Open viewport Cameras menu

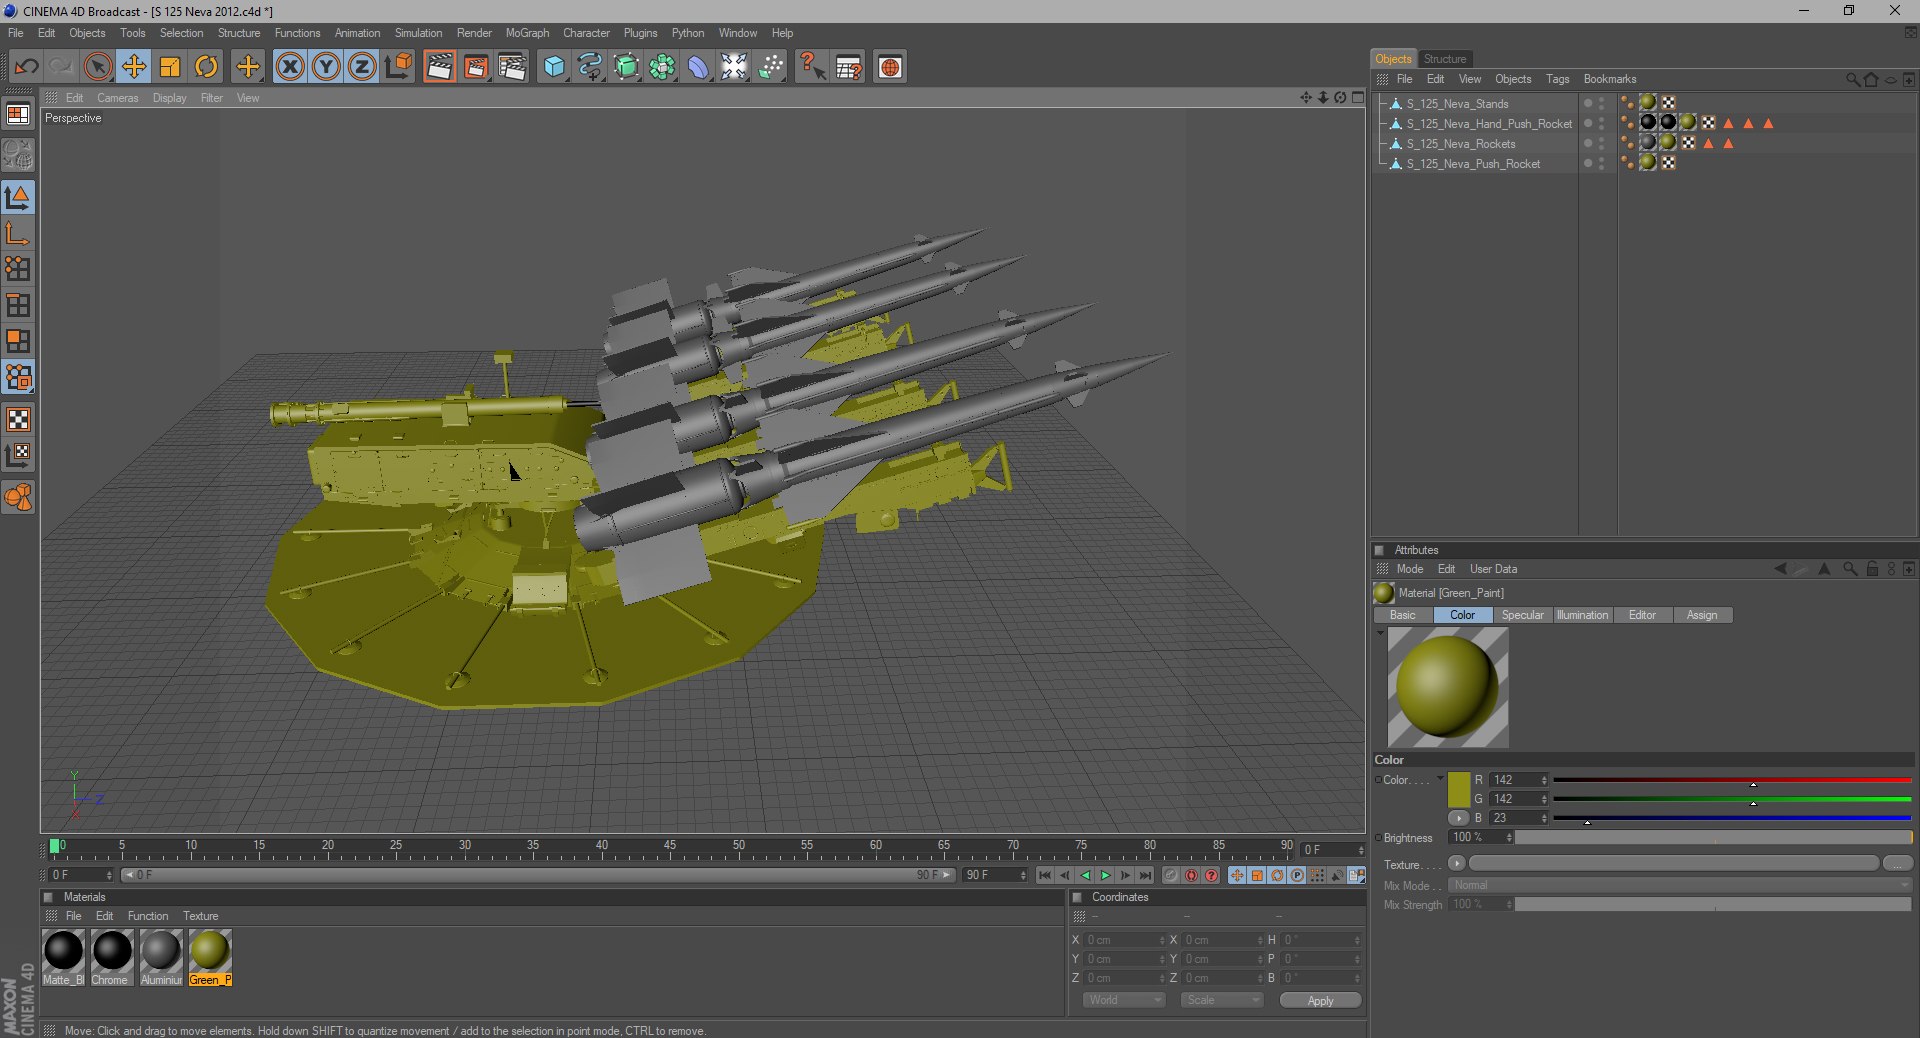coord(117,98)
